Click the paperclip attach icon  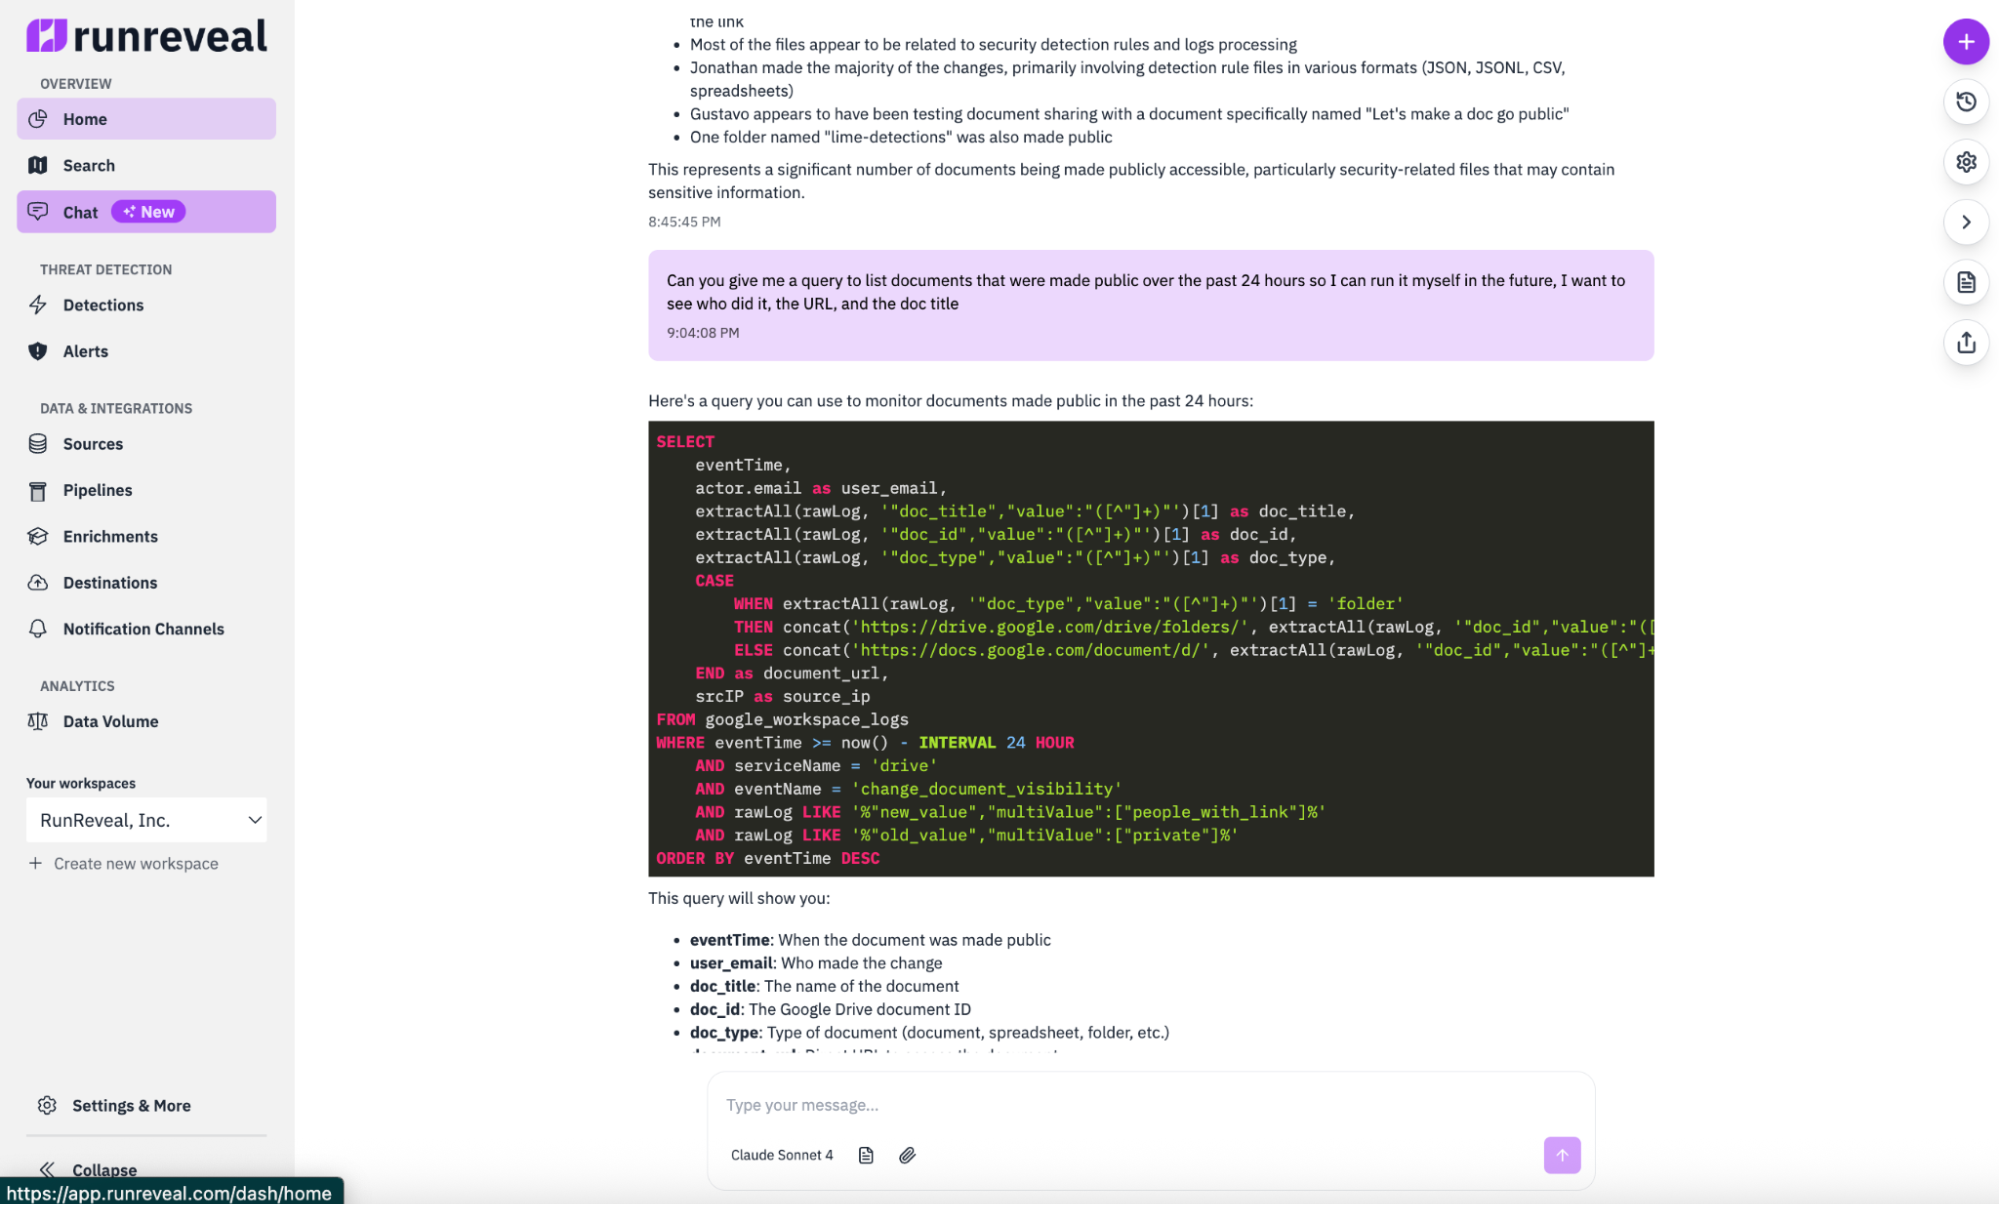click(907, 1155)
